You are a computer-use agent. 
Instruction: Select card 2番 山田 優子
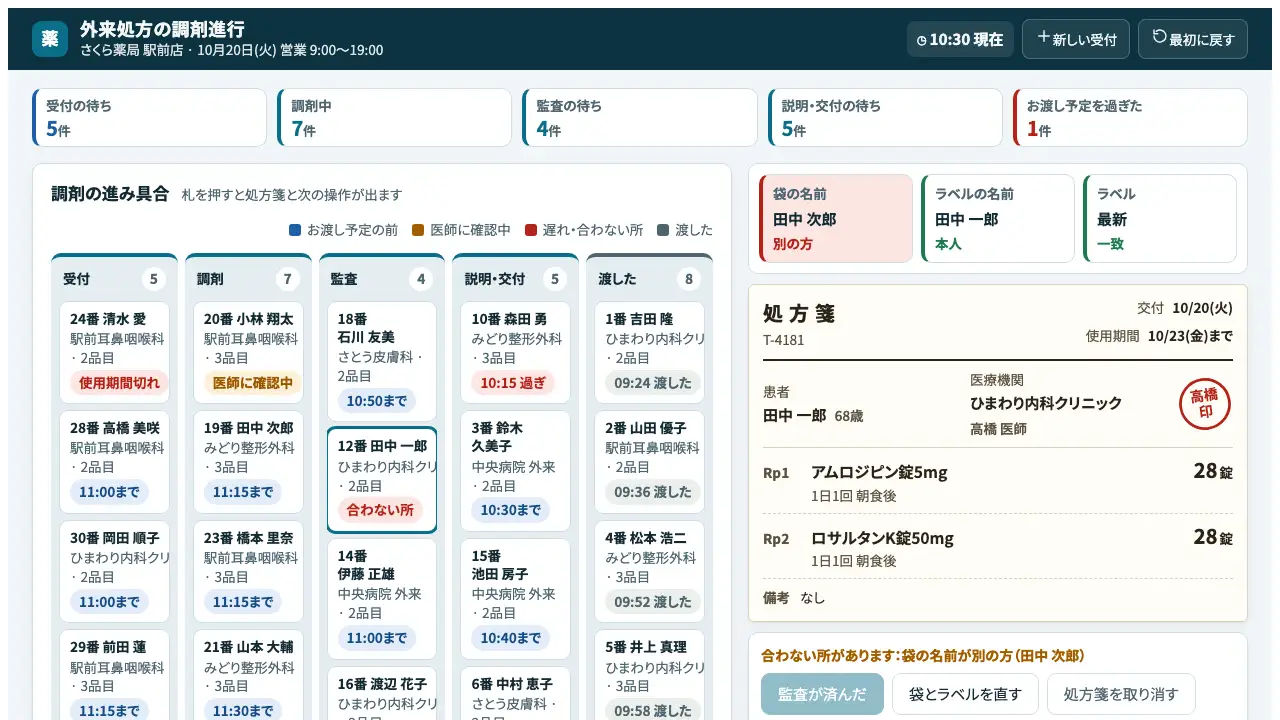pyautogui.click(x=649, y=461)
